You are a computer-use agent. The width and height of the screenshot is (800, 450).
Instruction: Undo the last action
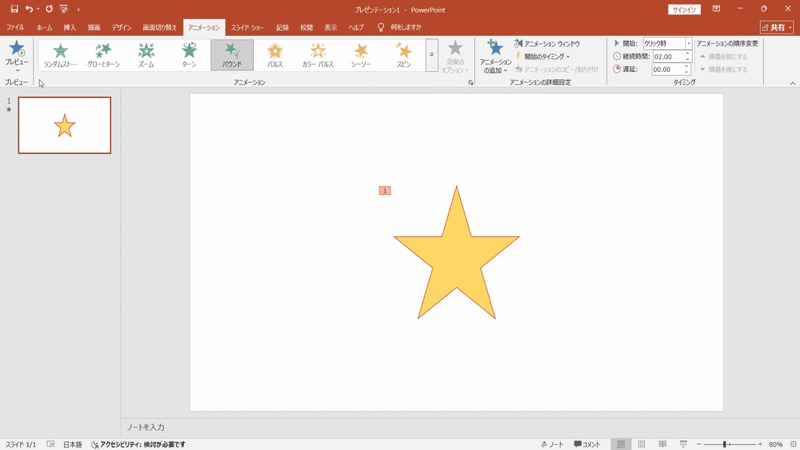(30, 9)
